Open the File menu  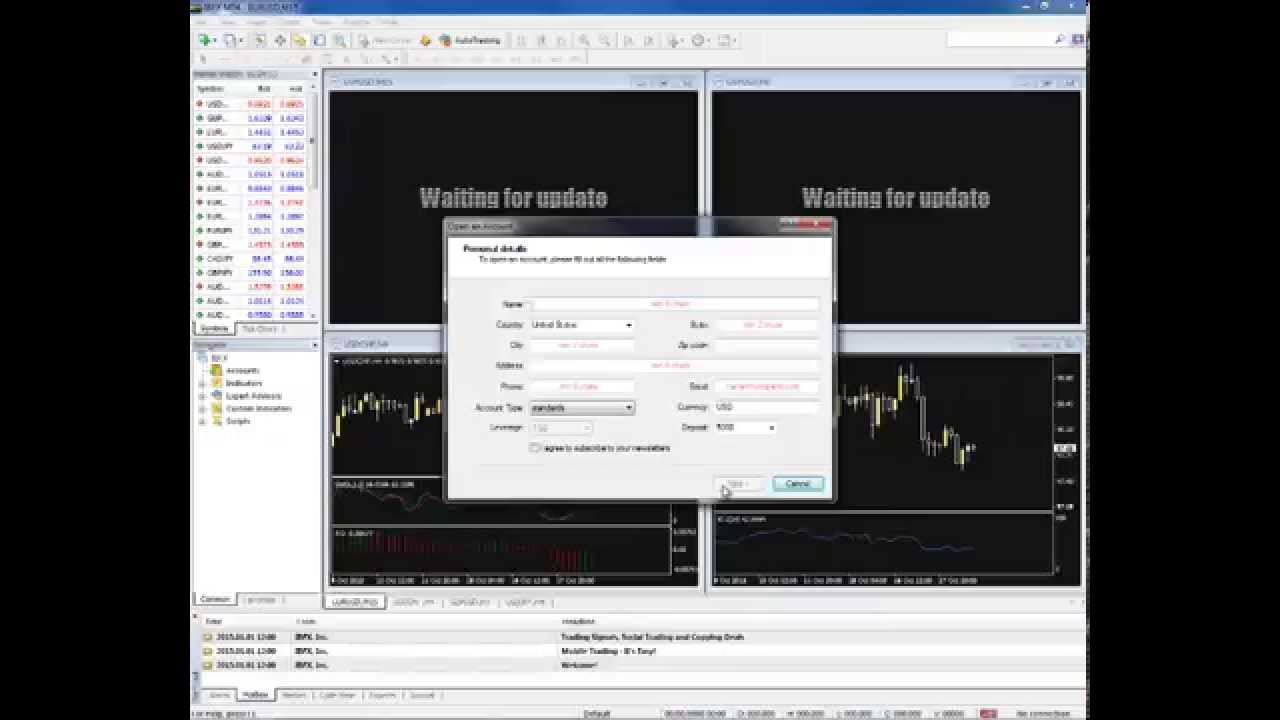[x=201, y=22]
